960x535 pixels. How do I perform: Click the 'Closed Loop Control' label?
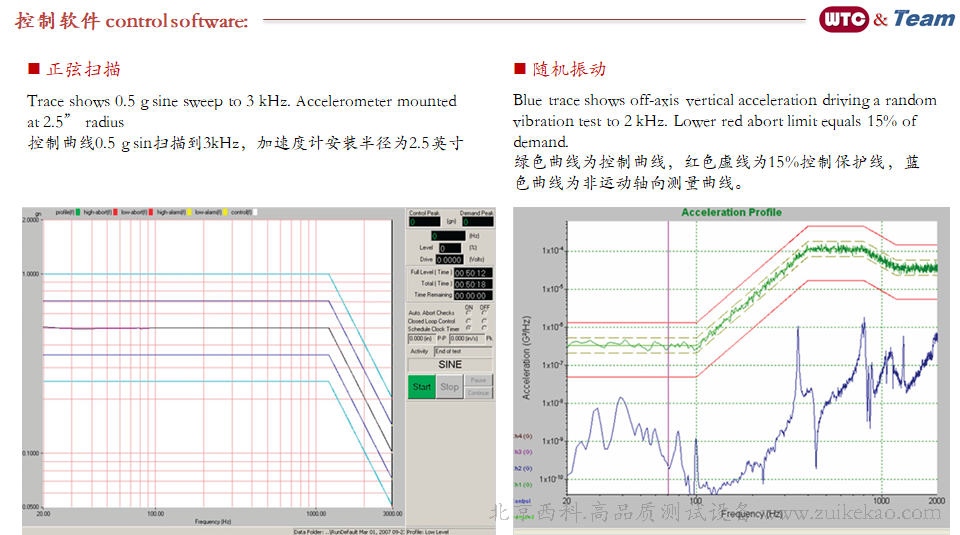point(432,321)
